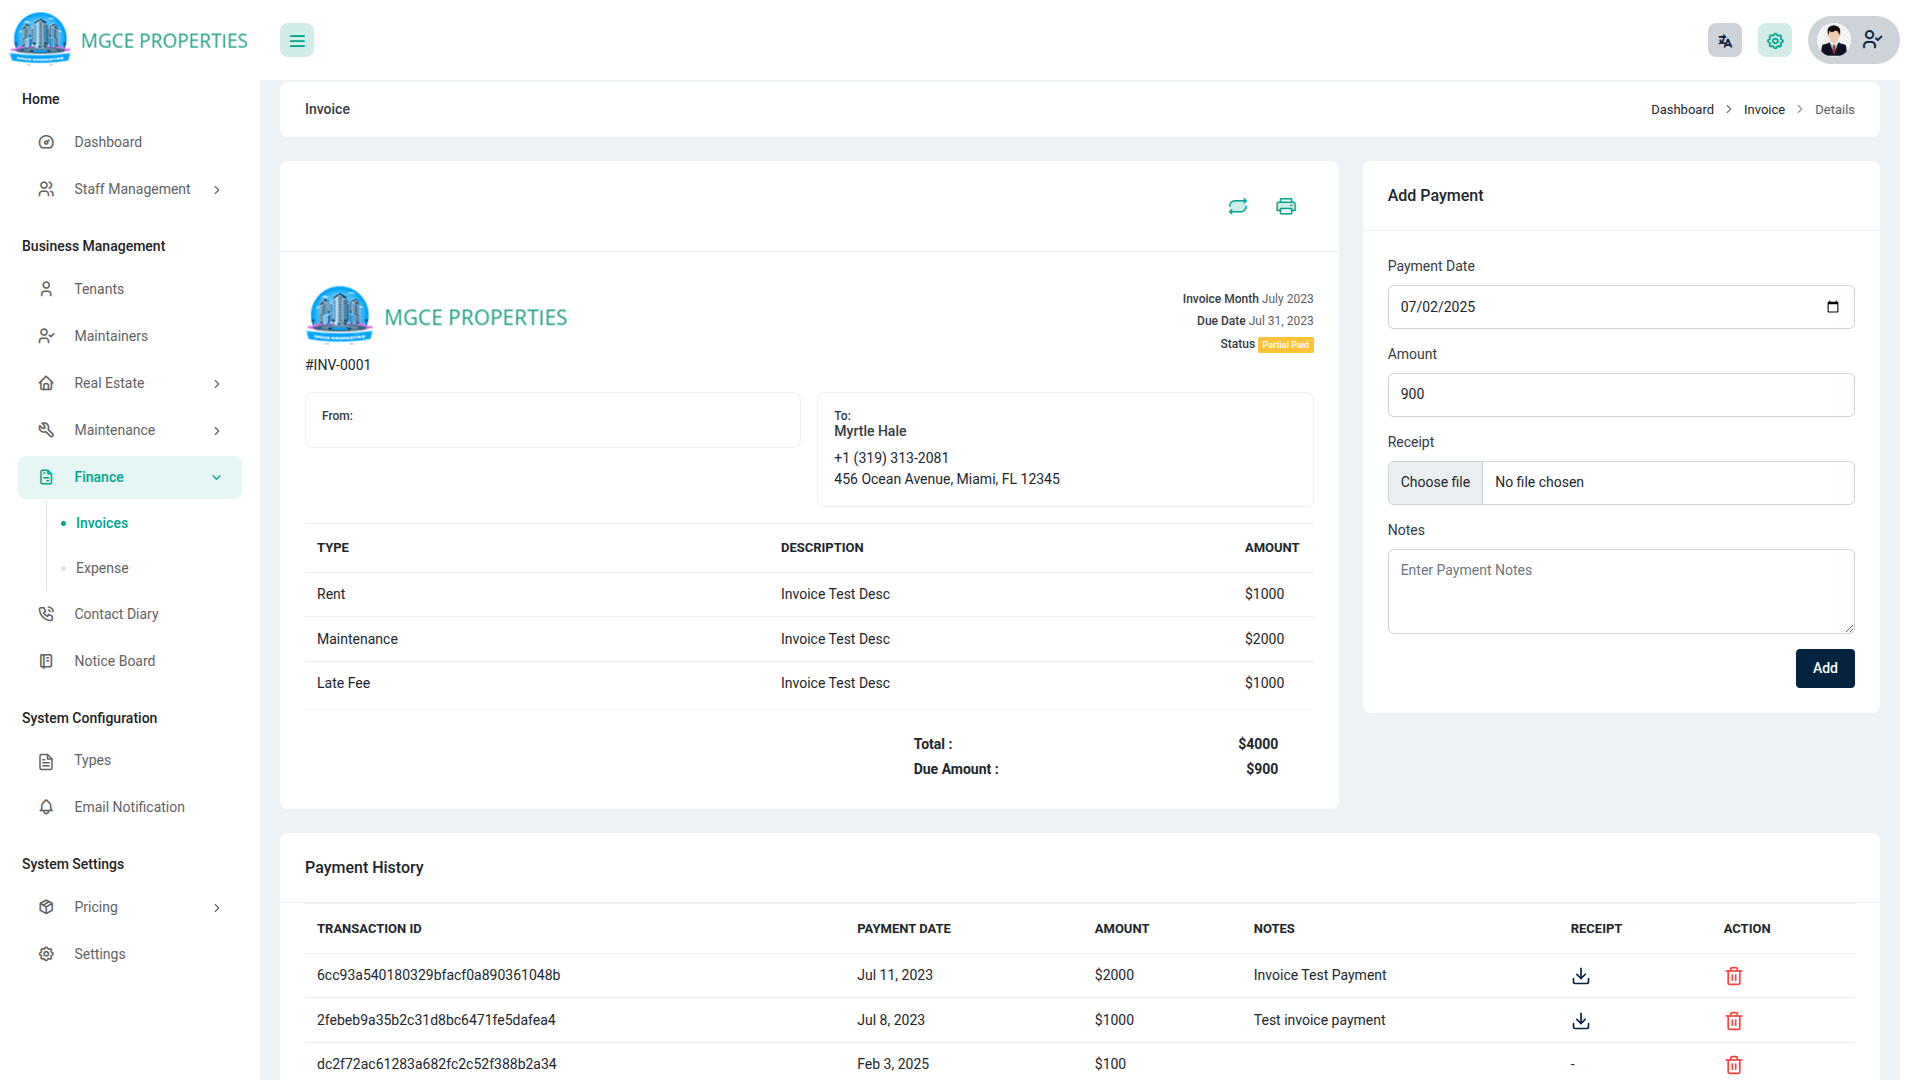The image size is (1920, 1080).
Task: Click the invoice refresh/sync icon
Action: 1238,206
